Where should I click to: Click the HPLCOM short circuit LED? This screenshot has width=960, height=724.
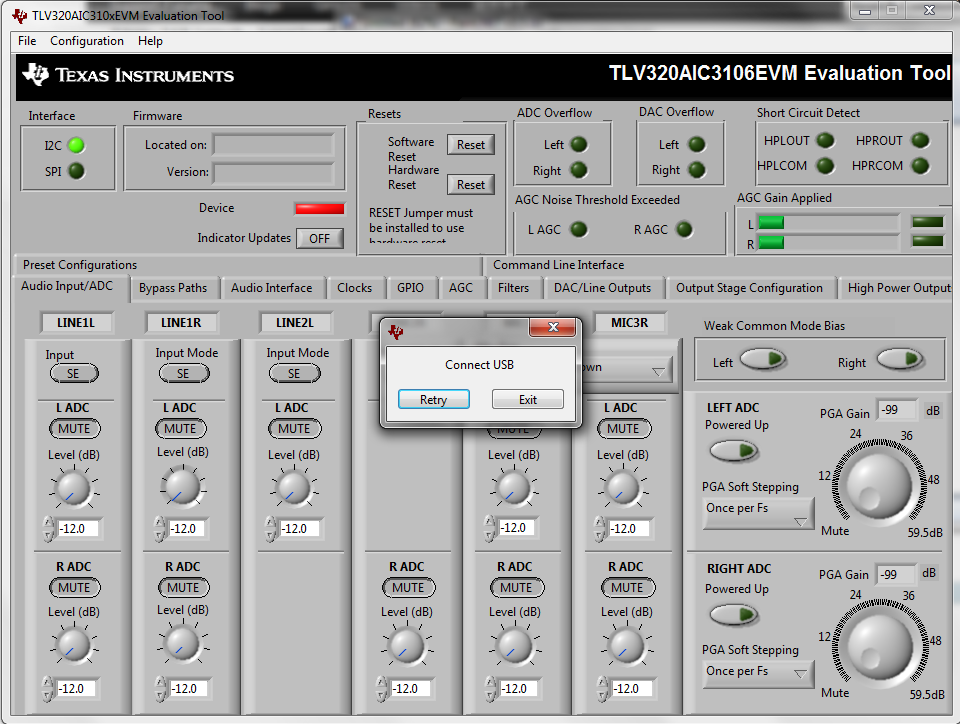coord(825,165)
